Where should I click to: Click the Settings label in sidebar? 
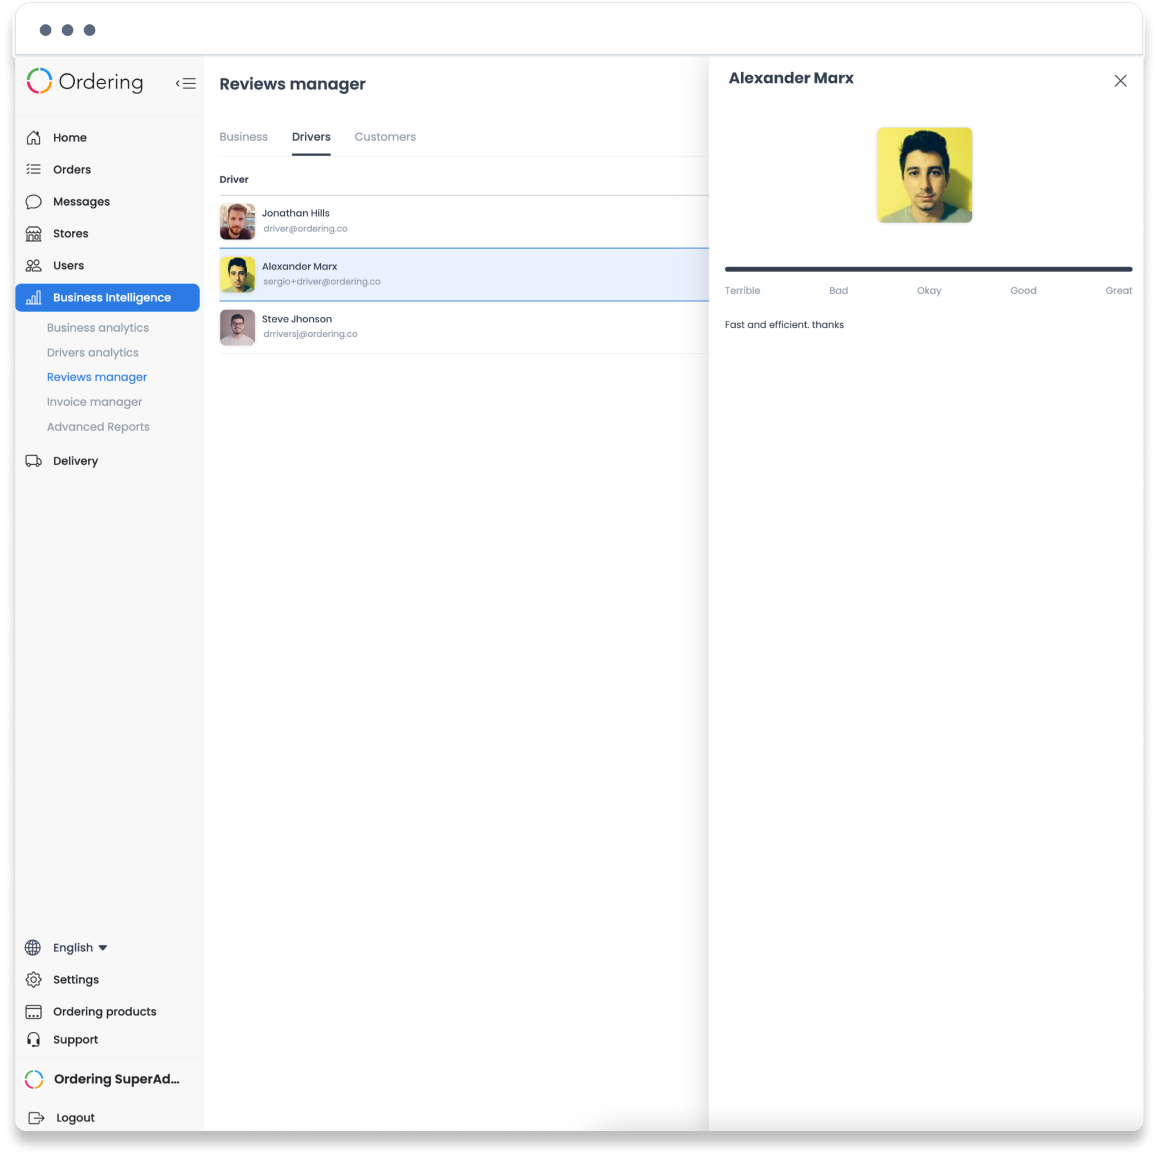tap(76, 979)
